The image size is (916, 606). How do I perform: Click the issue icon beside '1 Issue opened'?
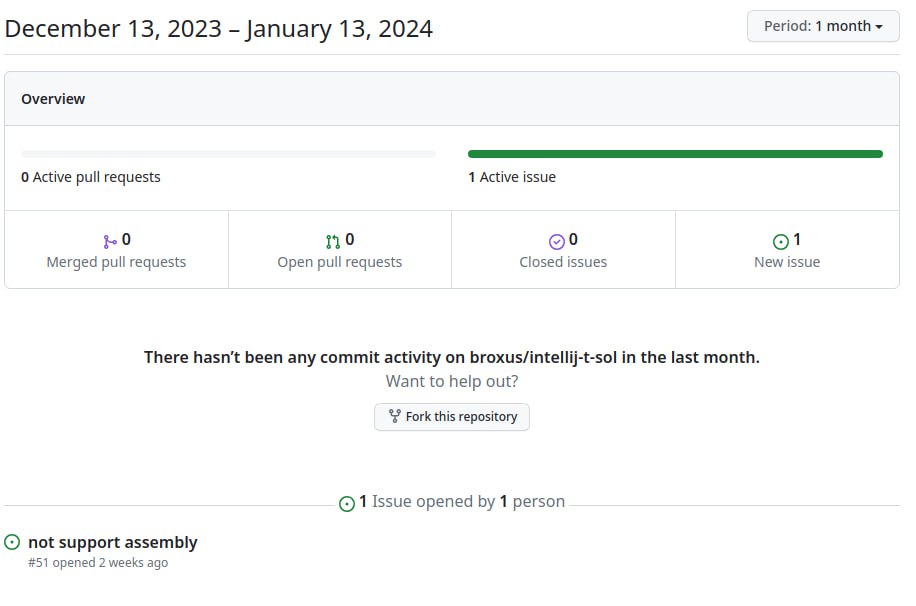click(x=347, y=503)
